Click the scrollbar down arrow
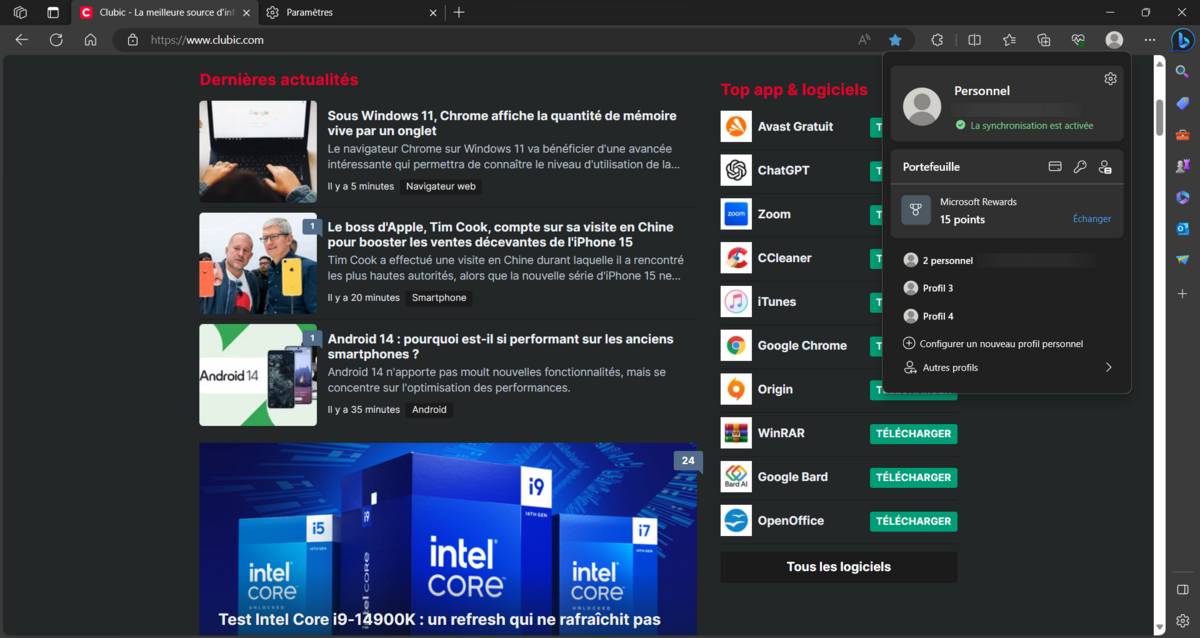1200x638 pixels. pyautogui.click(x=1159, y=627)
